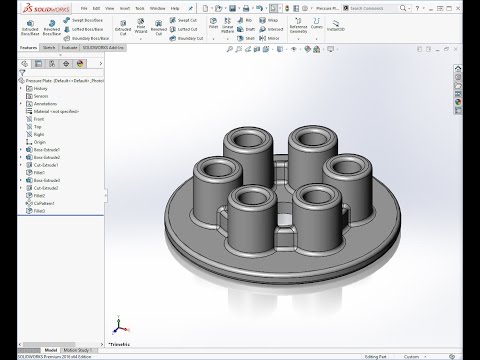Click the rebuild traffic light icon

(287, 8)
